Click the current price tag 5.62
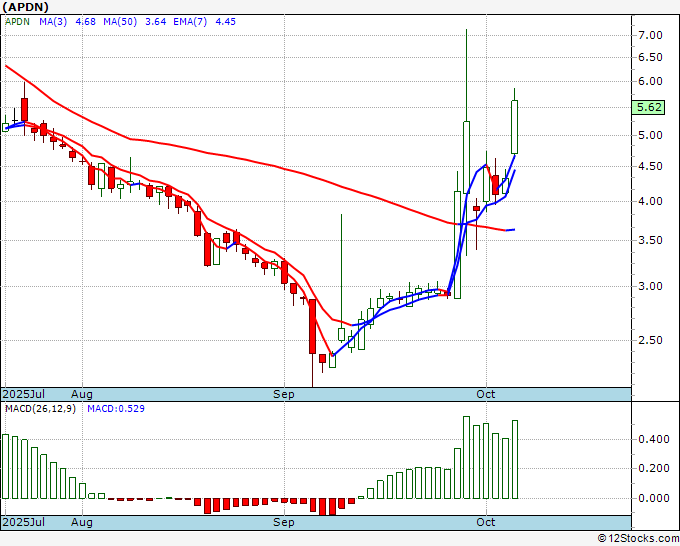This screenshot has height=546, width=680. (x=648, y=107)
